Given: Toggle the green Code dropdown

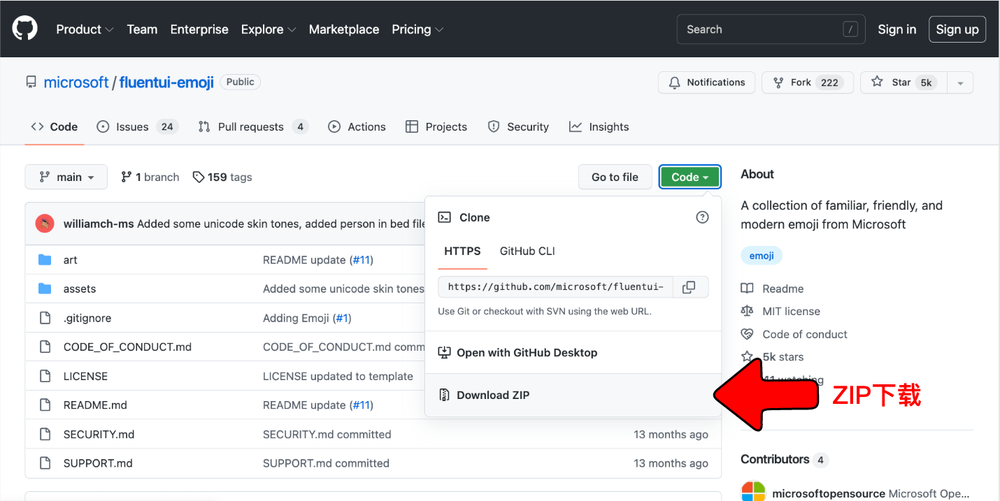Looking at the screenshot, I should 689,177.
